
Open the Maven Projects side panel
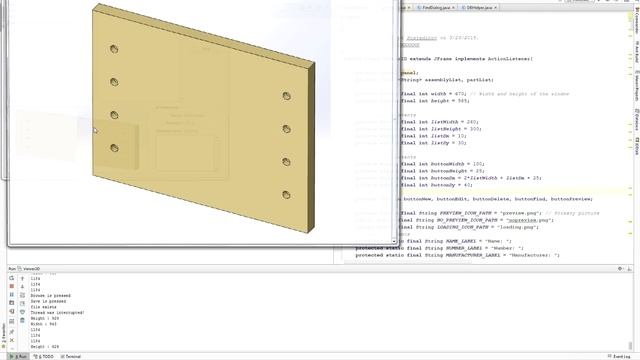637,87
